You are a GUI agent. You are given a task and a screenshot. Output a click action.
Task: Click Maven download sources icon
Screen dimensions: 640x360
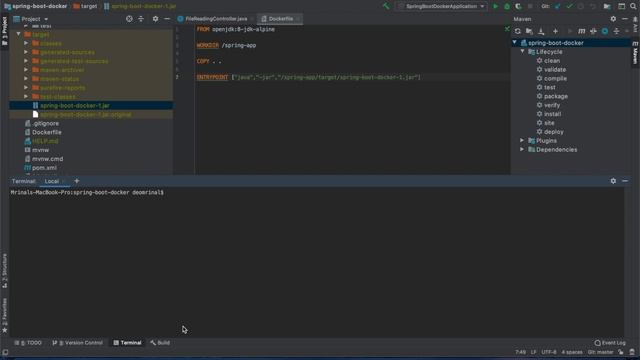(541, 31)
